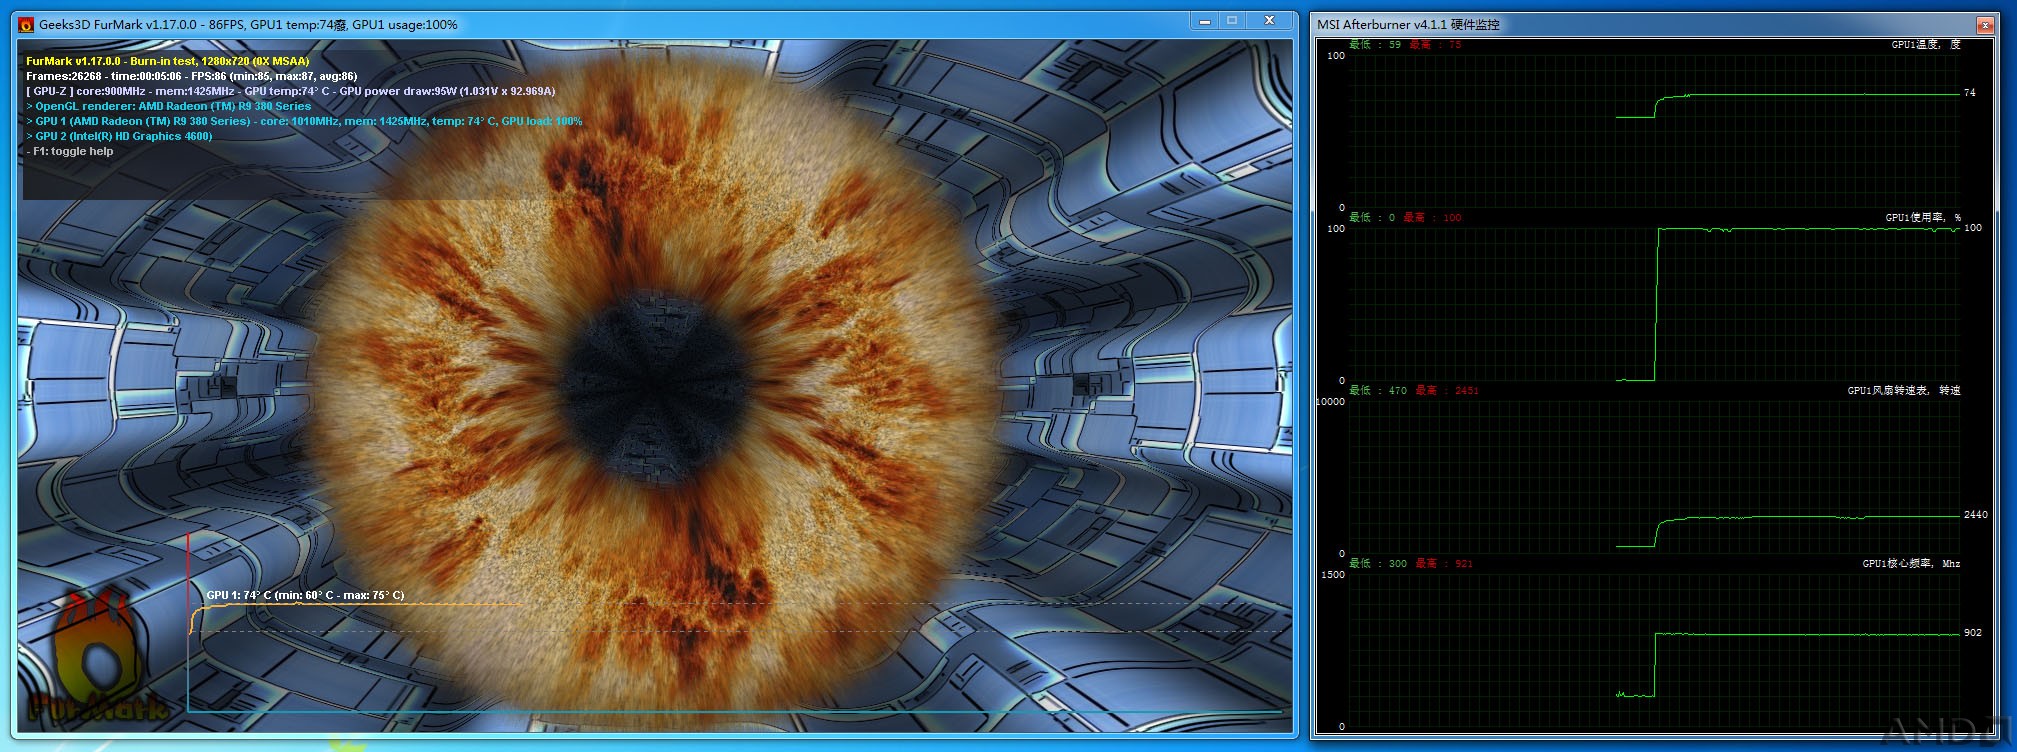Viewport: 2017px width, 752px height.
Task: Minimize the Geeks3D FurMark window
Action: coord(1204,21)
